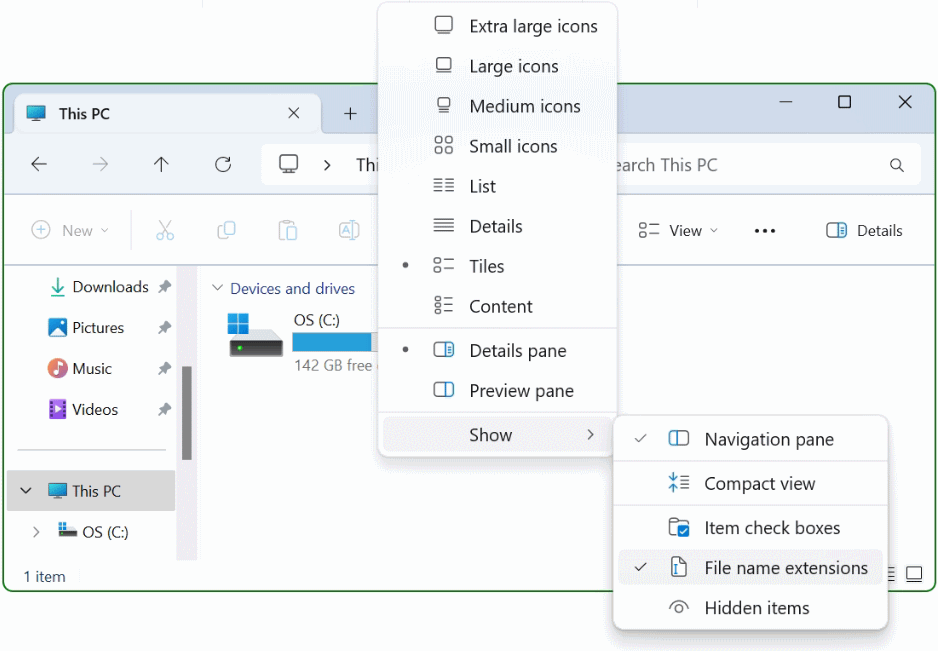Select the Copy icon in toolbar

226,230
